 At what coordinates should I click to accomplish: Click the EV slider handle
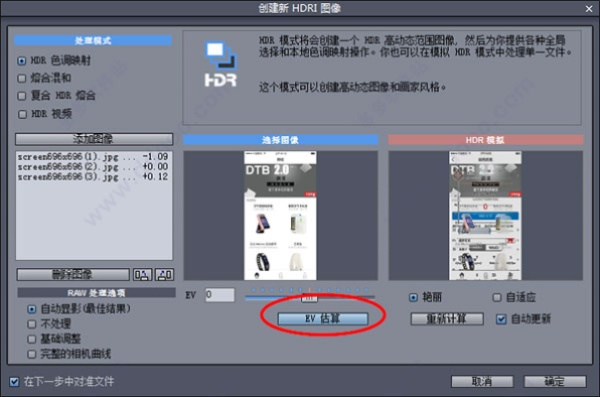[309, 298]
